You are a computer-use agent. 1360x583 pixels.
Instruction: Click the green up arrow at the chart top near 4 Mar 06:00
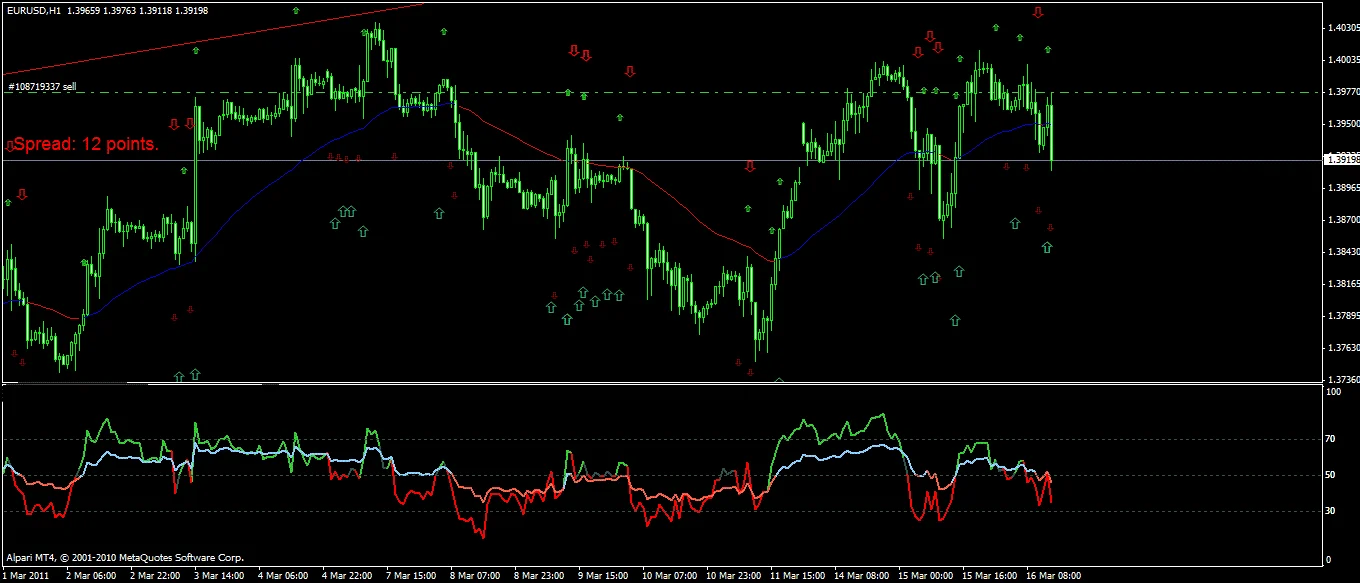(296, 9)
